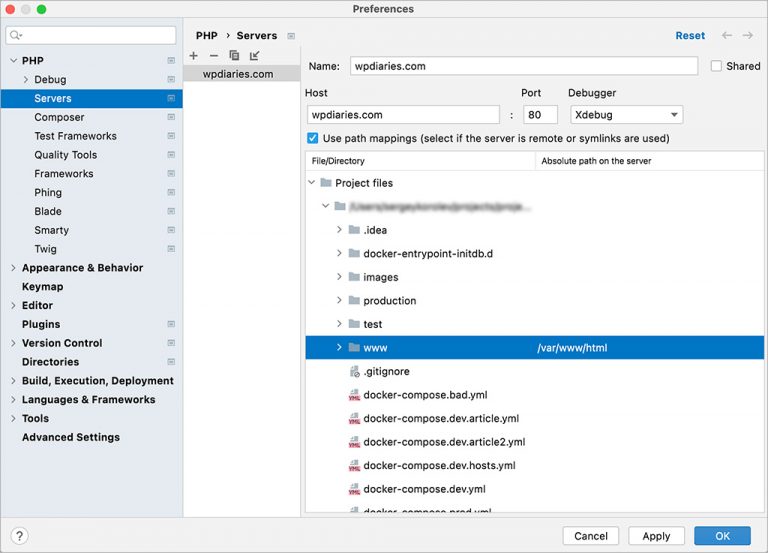Focus the settings search field

[91, 35]
